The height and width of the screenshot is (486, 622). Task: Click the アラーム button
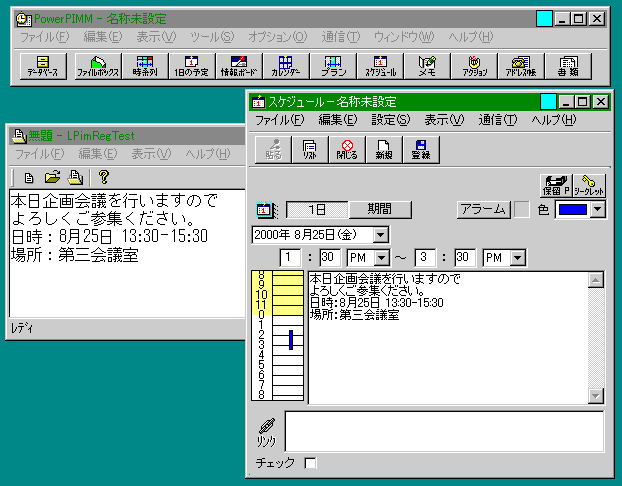click(483, 209)
